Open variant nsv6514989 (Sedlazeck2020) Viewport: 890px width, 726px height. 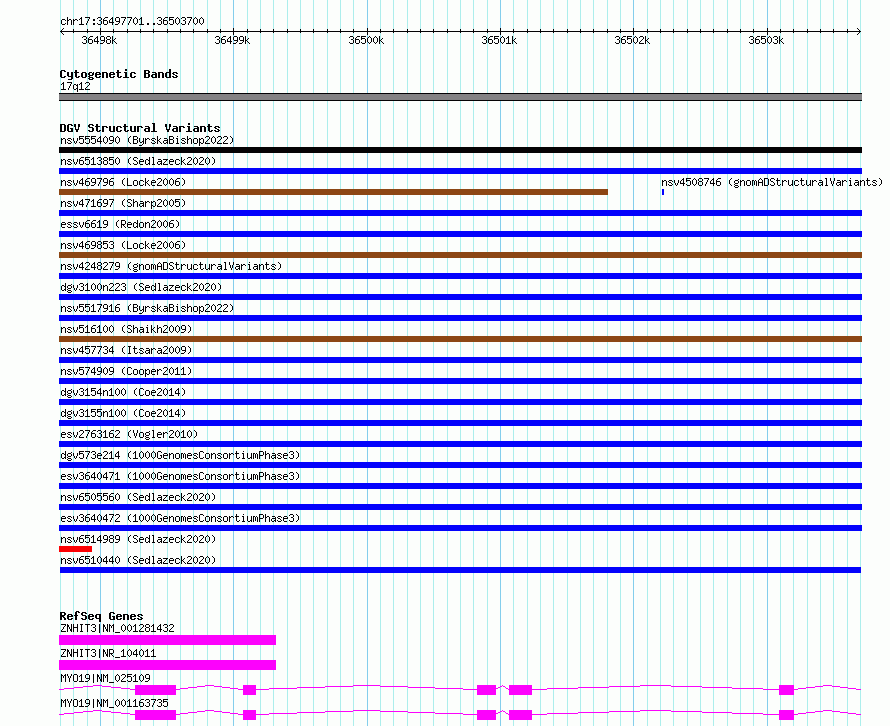(138, 539)
